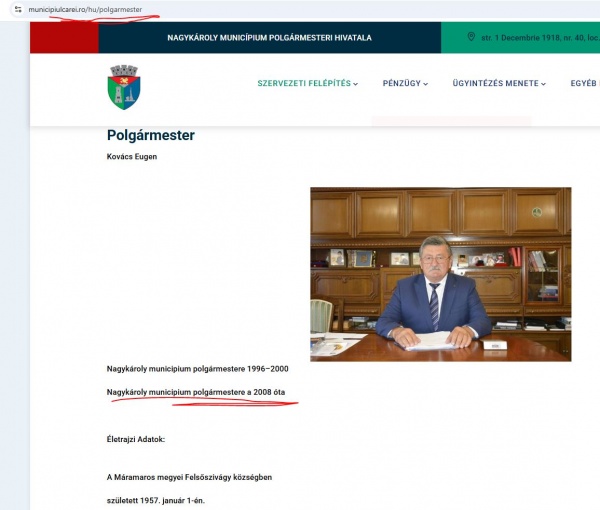The image size is (600, 510).
Task: Click the polgármestere a 2008 óta line
Action: [196, 392]
